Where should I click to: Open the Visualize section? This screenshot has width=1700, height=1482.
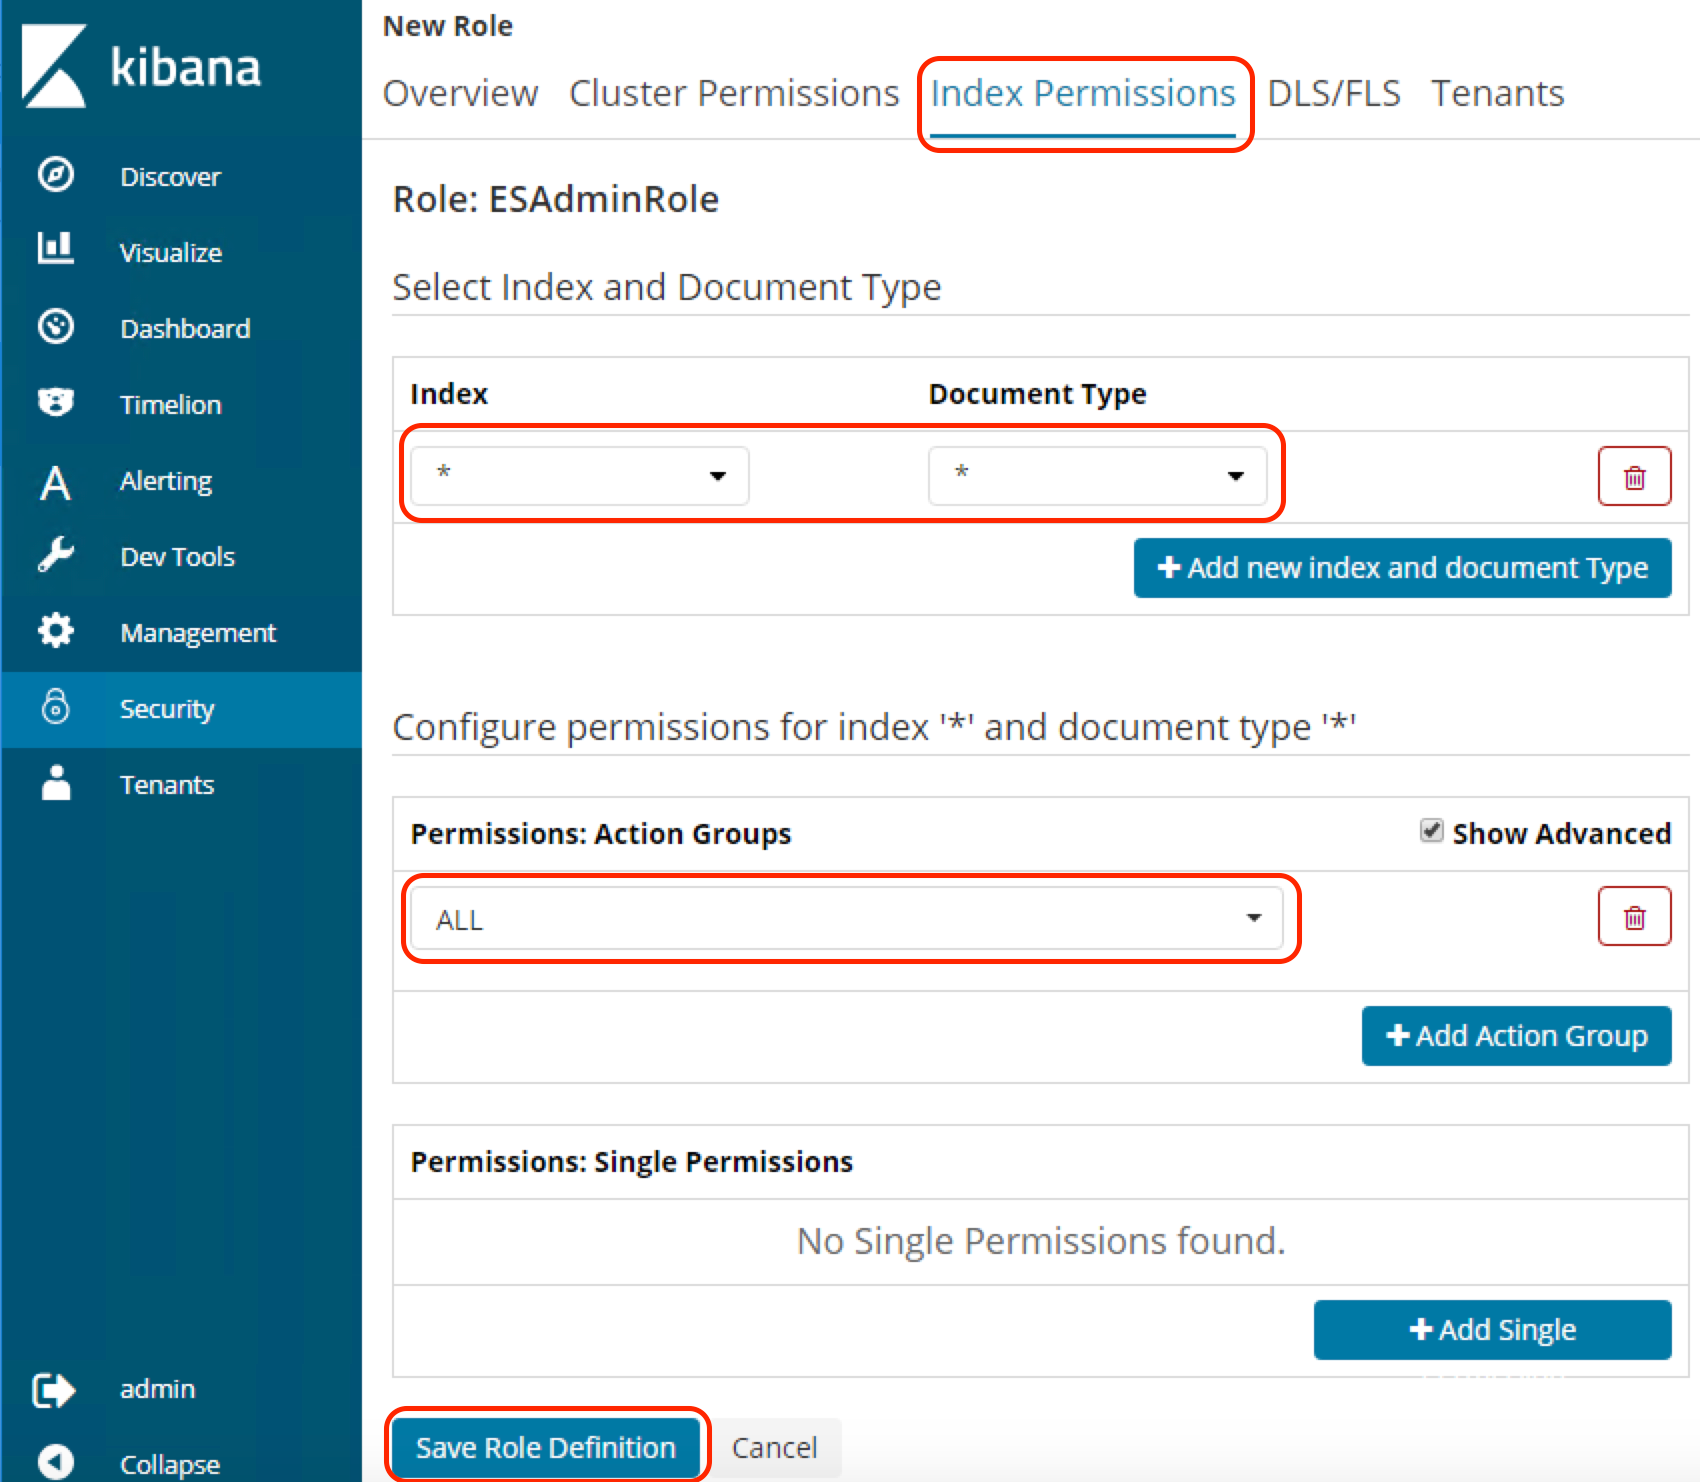(x=171, y=252)
